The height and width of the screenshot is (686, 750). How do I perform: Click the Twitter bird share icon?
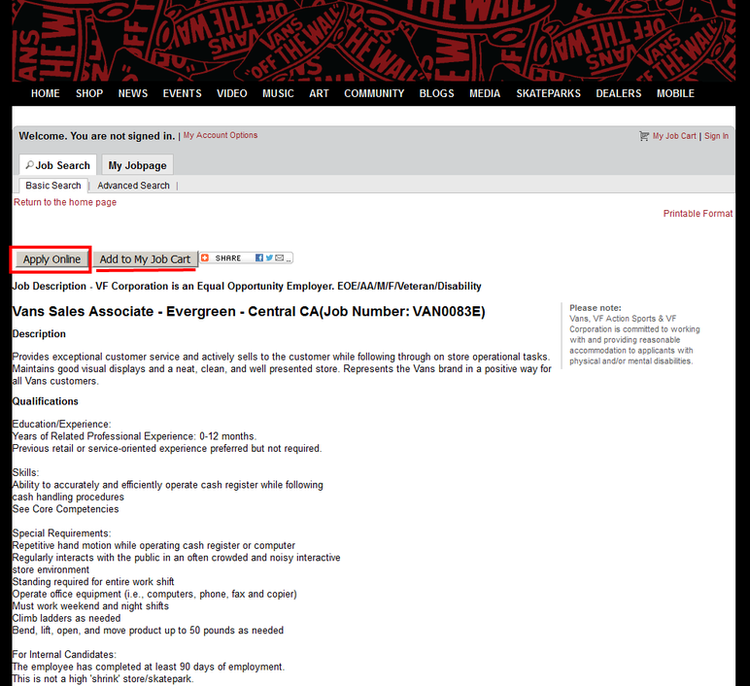tap(269, 258)
